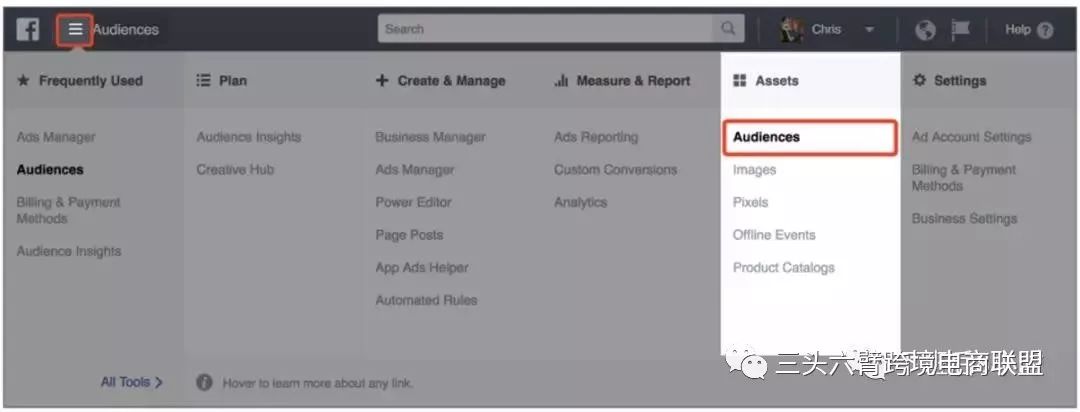This screenshot has height=412, width=1080.
Task: Choose Product Catalogs in Assets
Action: coord(783,268)
